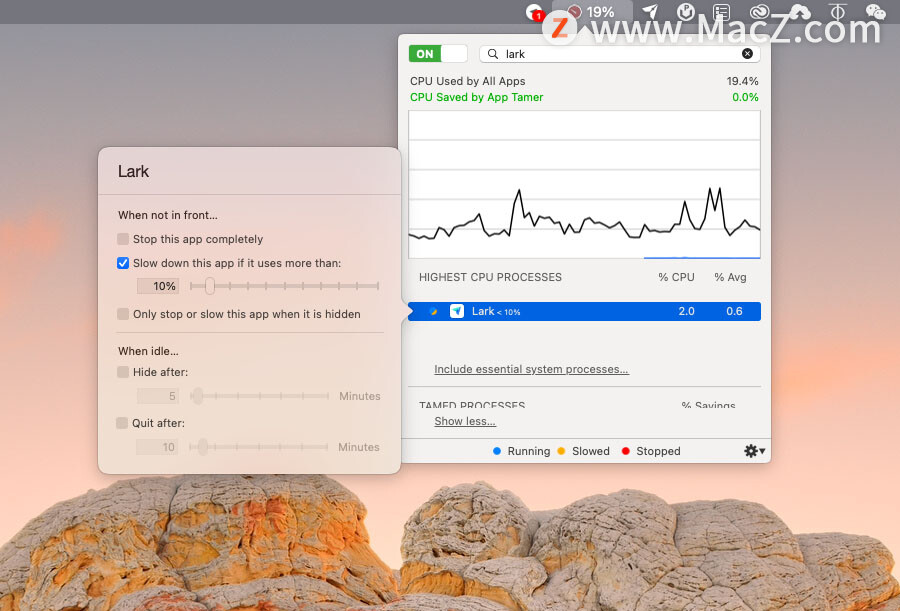
Task: Click the Hide after minutes slider
Action: point(259,396)
